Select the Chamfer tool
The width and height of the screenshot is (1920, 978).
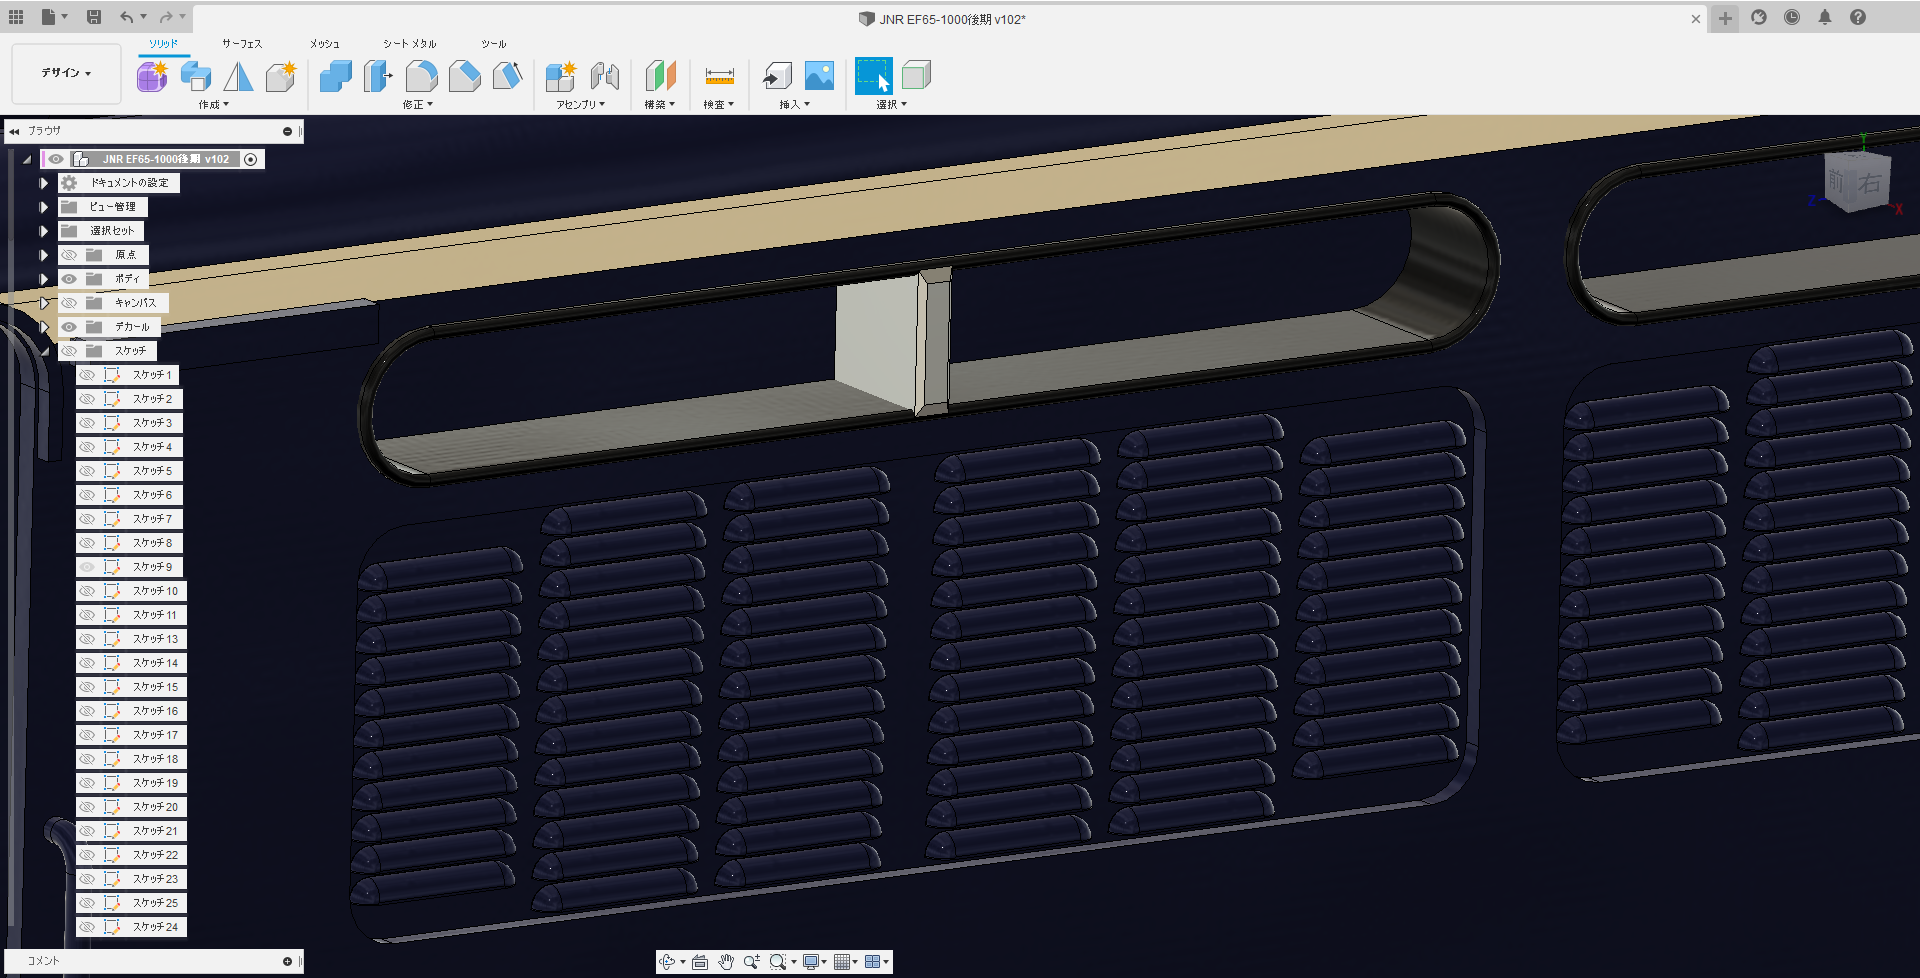(x=464, y=76)
